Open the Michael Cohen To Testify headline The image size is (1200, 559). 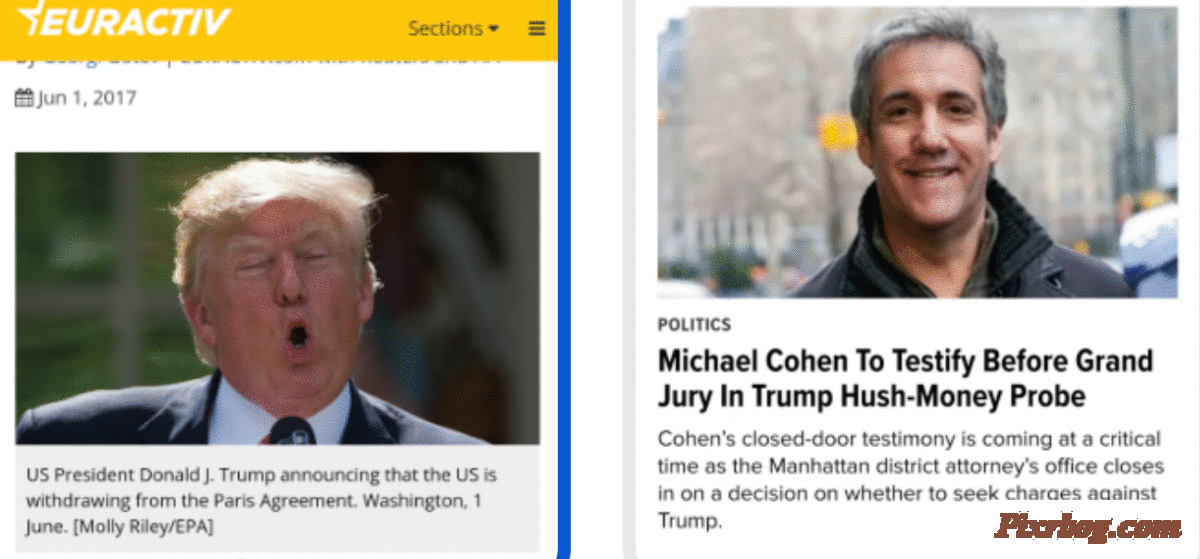(x=905, y=378)
